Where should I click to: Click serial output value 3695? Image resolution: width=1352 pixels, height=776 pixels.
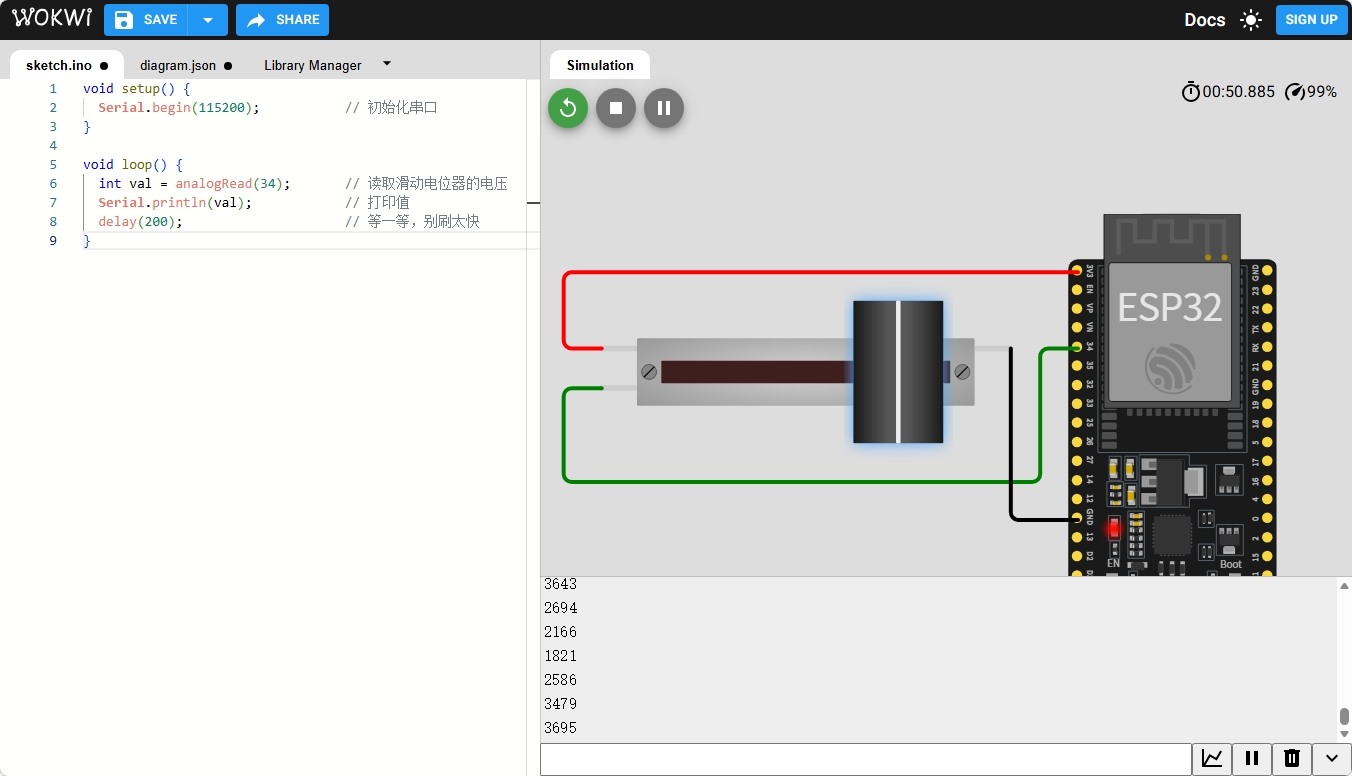click(x=560, y=728)
